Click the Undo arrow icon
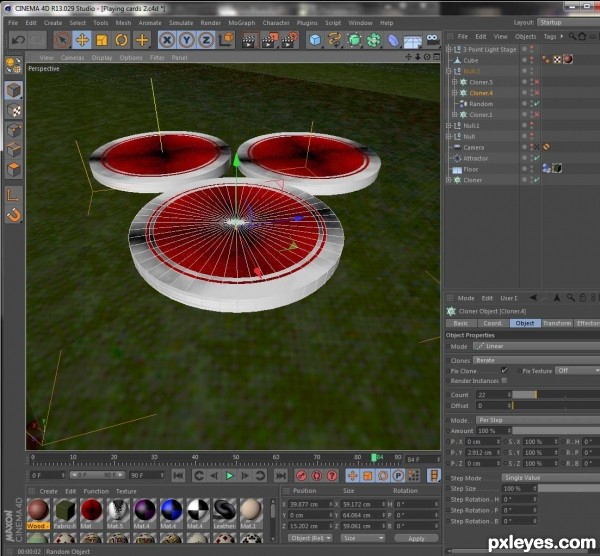Viewport: 600px width, 556px height. coord(18,40)
